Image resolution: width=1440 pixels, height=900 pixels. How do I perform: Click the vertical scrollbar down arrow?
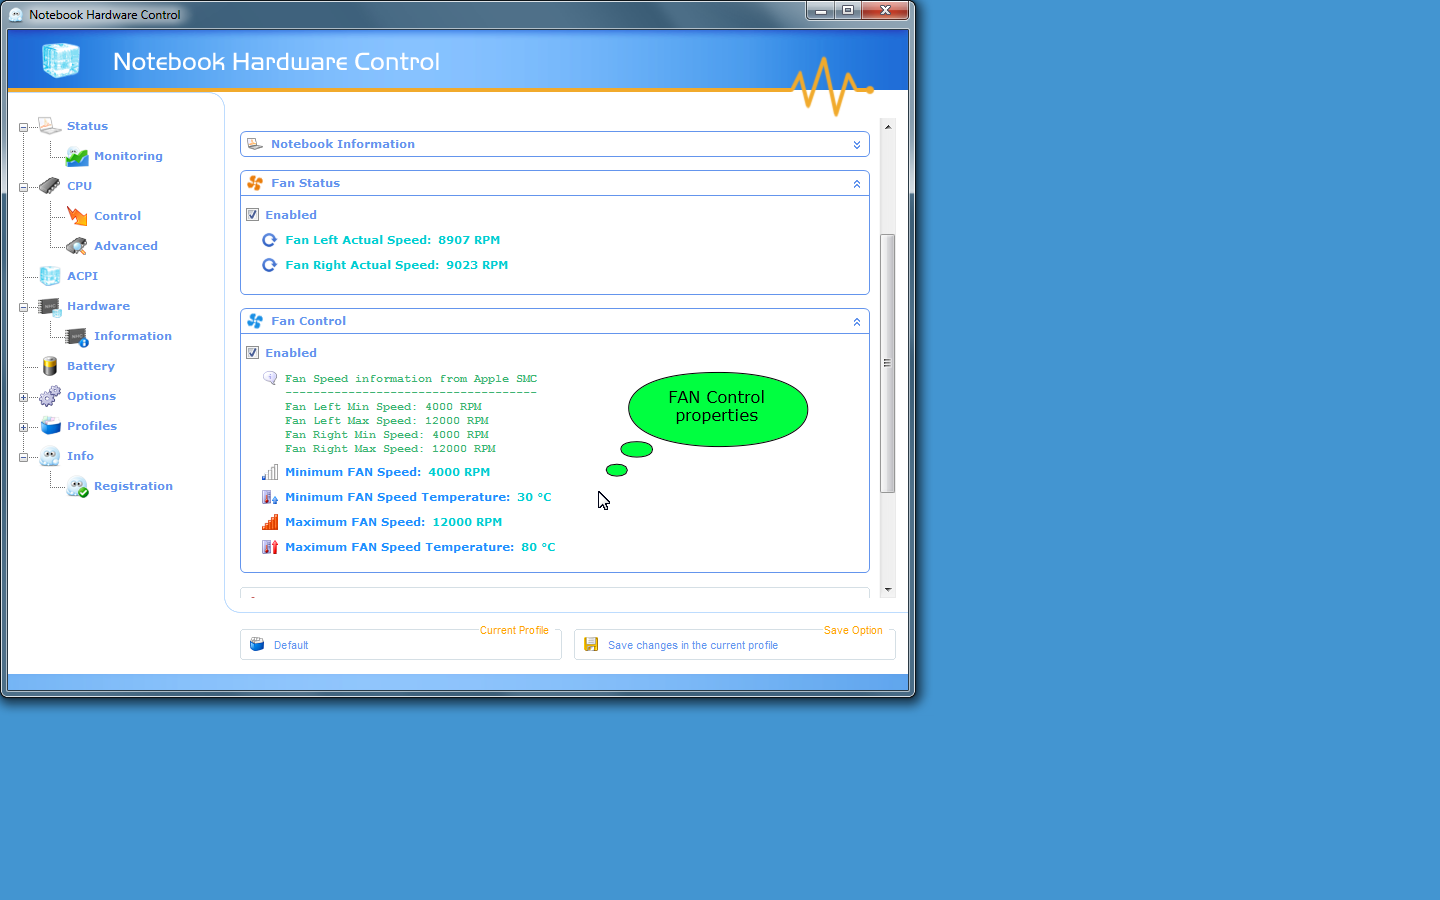[x=888, y=590]
